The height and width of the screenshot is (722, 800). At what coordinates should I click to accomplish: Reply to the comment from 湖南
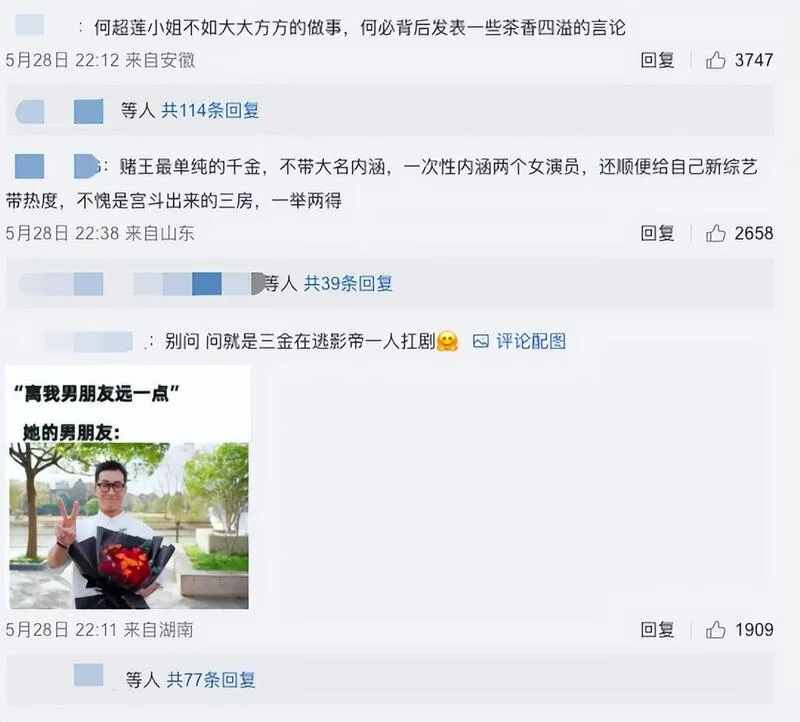point(657,630)
